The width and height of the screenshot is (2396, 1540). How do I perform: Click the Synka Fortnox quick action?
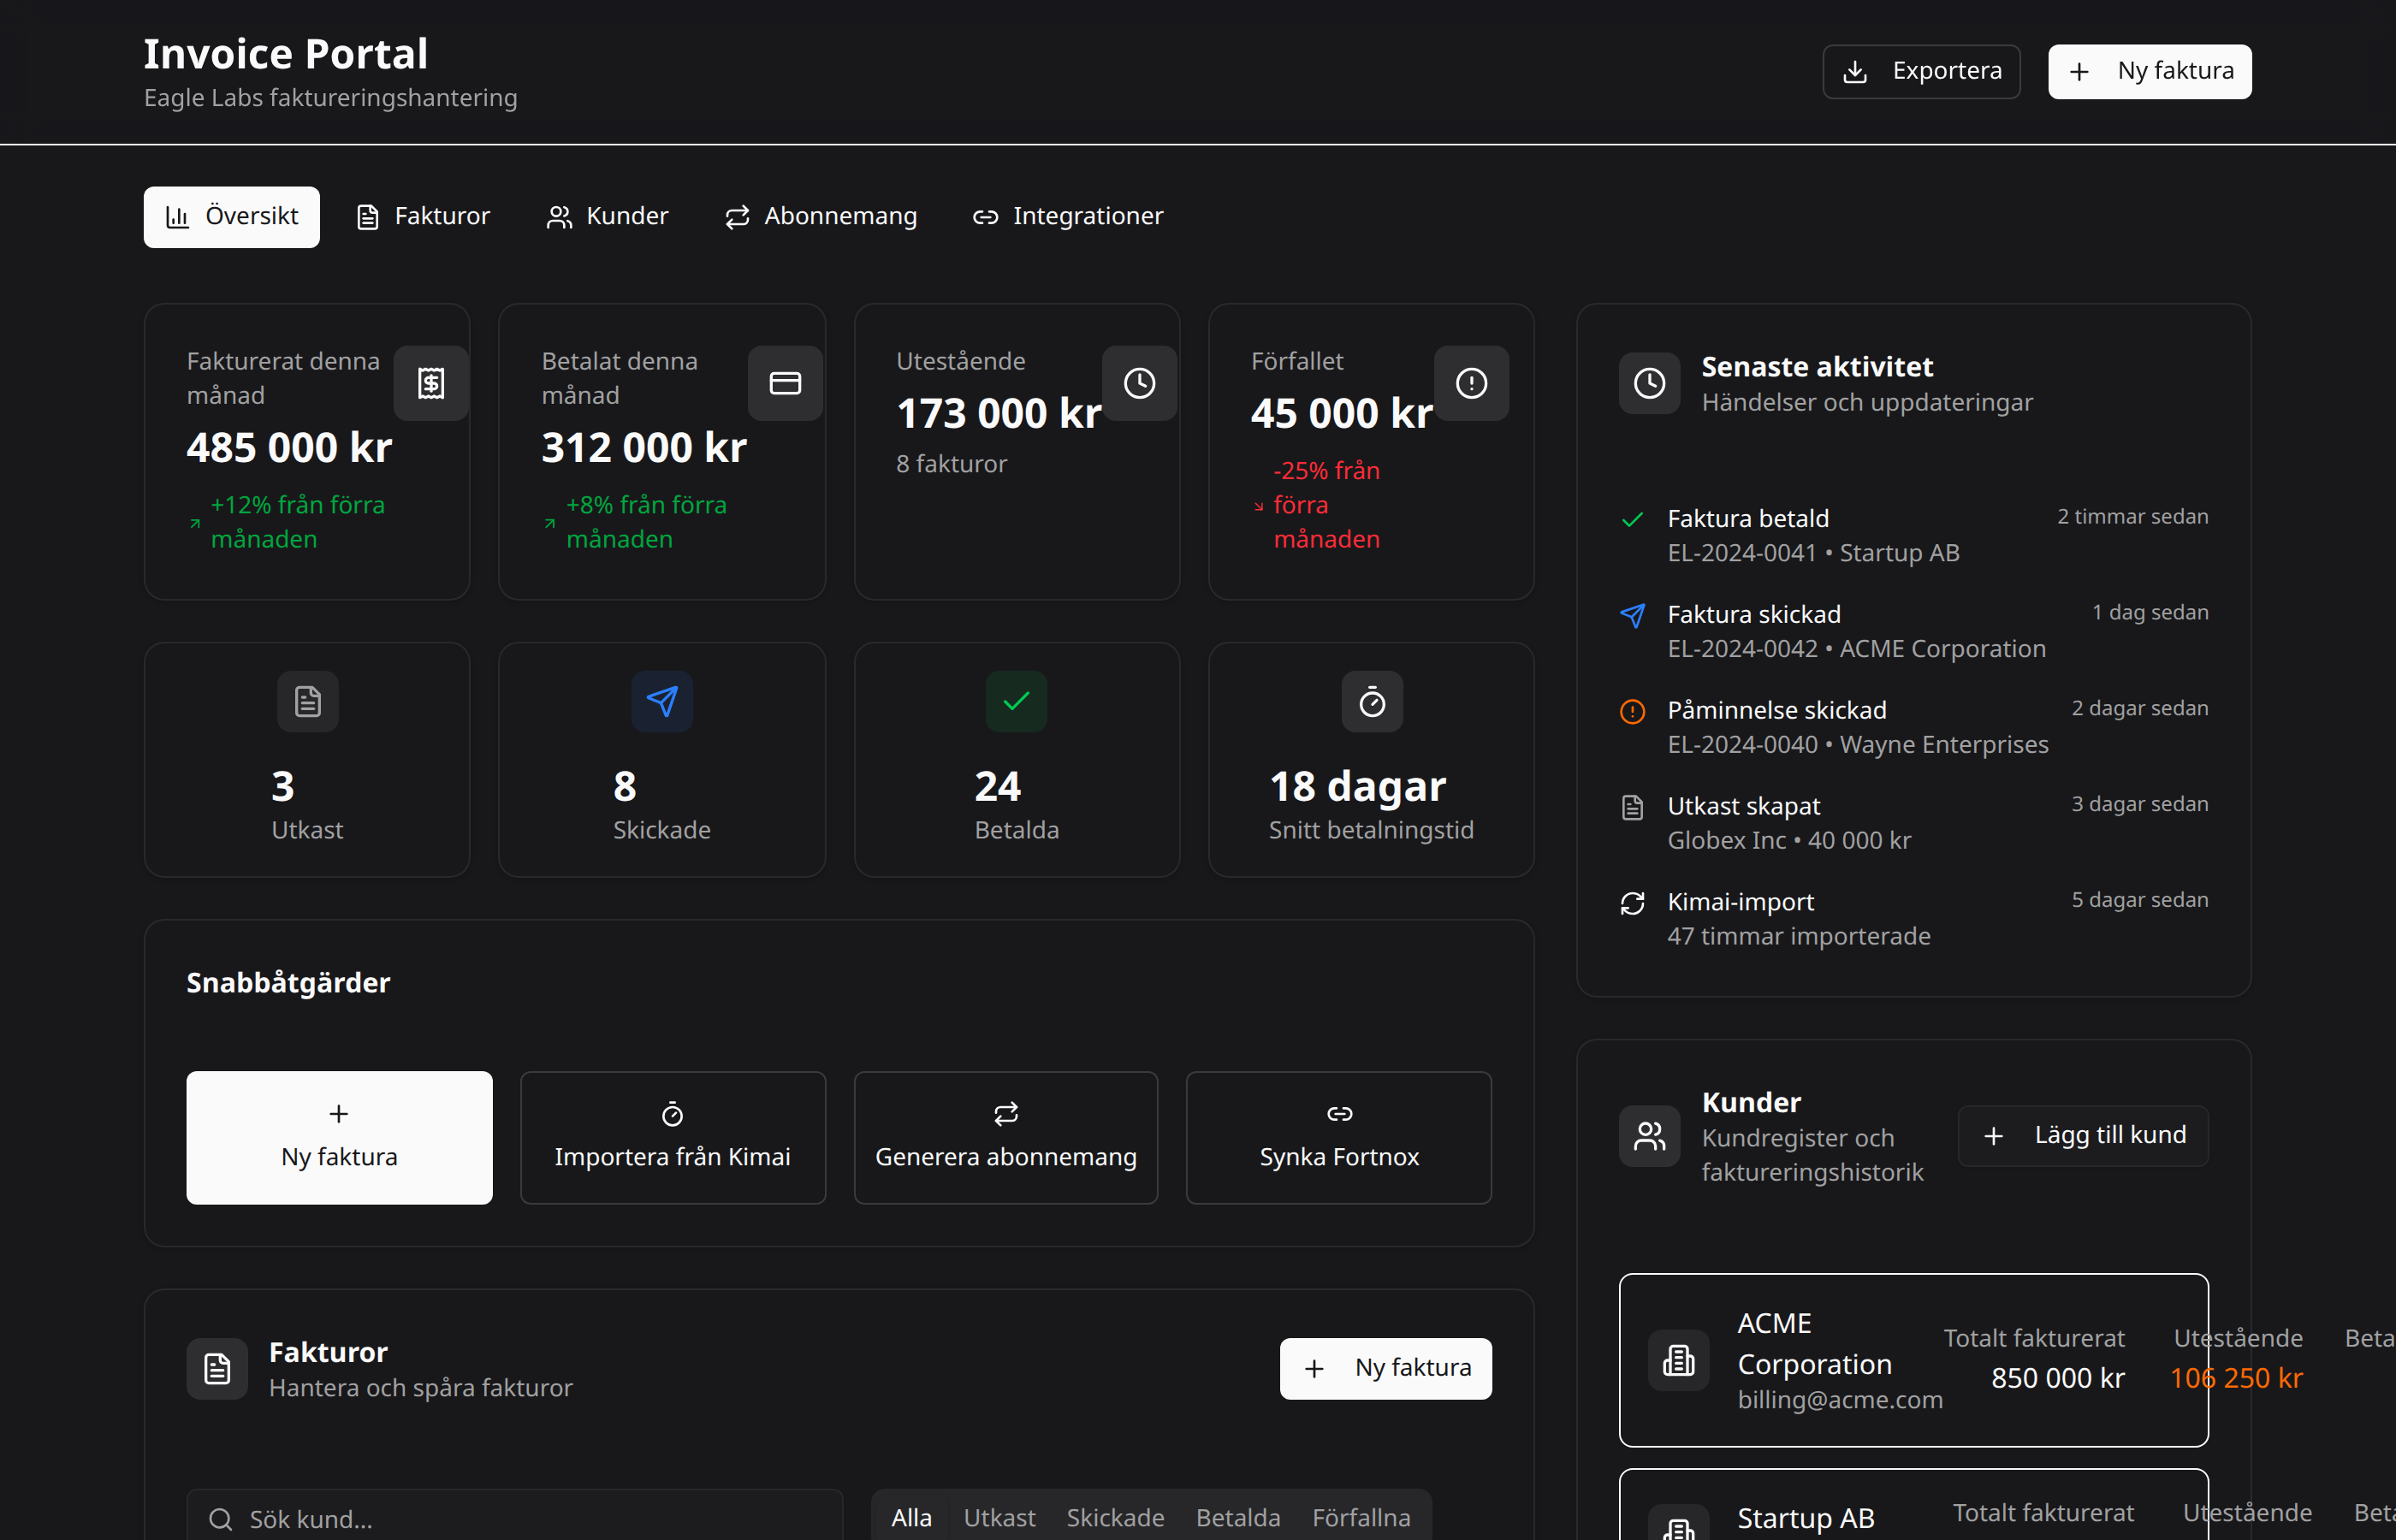1338,1137
